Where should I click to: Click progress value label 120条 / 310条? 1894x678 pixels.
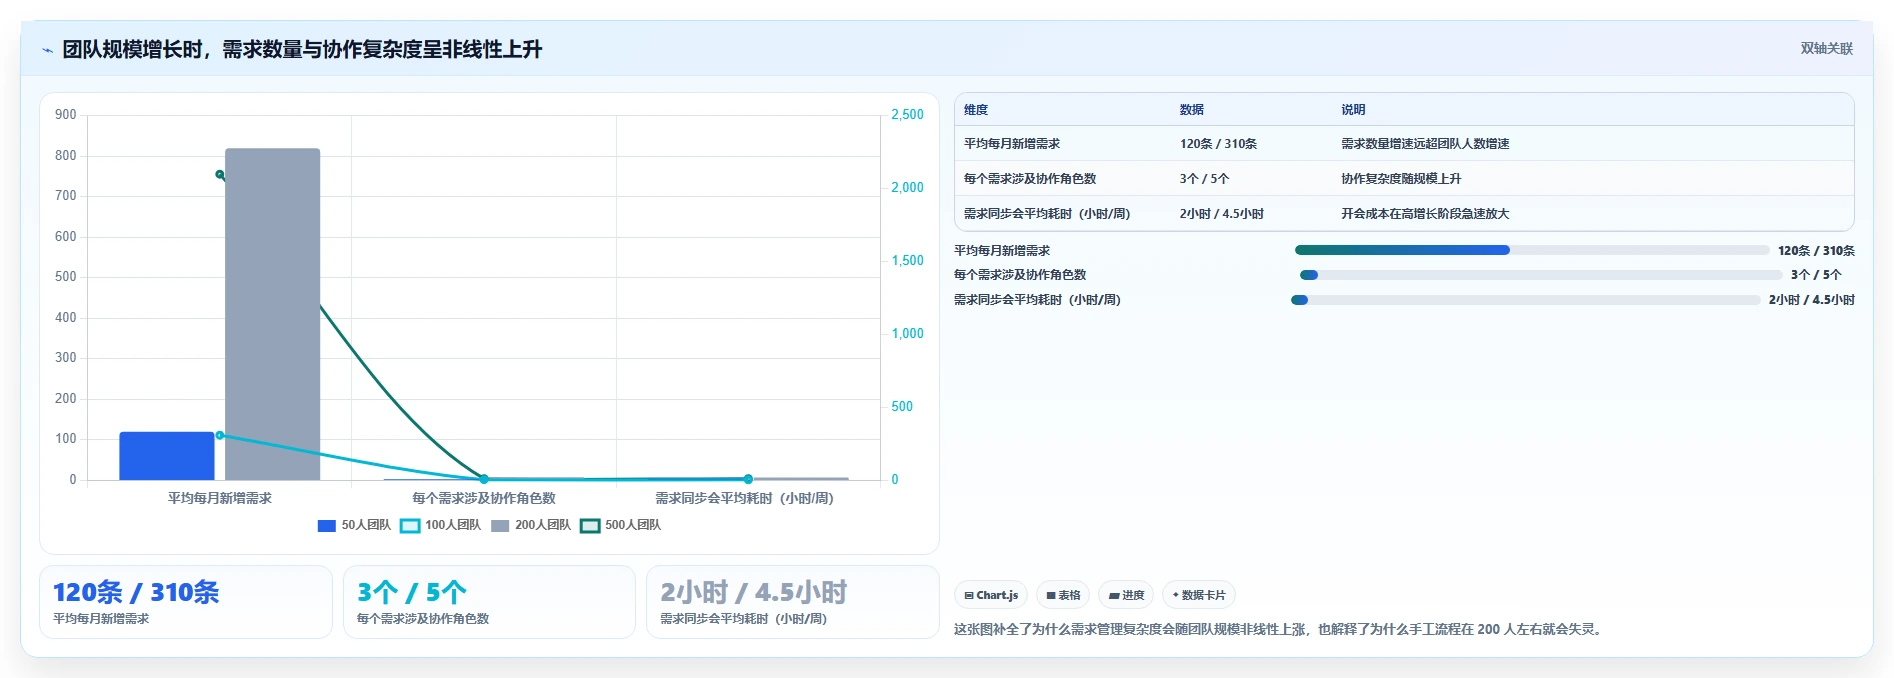coord(1816,251)
